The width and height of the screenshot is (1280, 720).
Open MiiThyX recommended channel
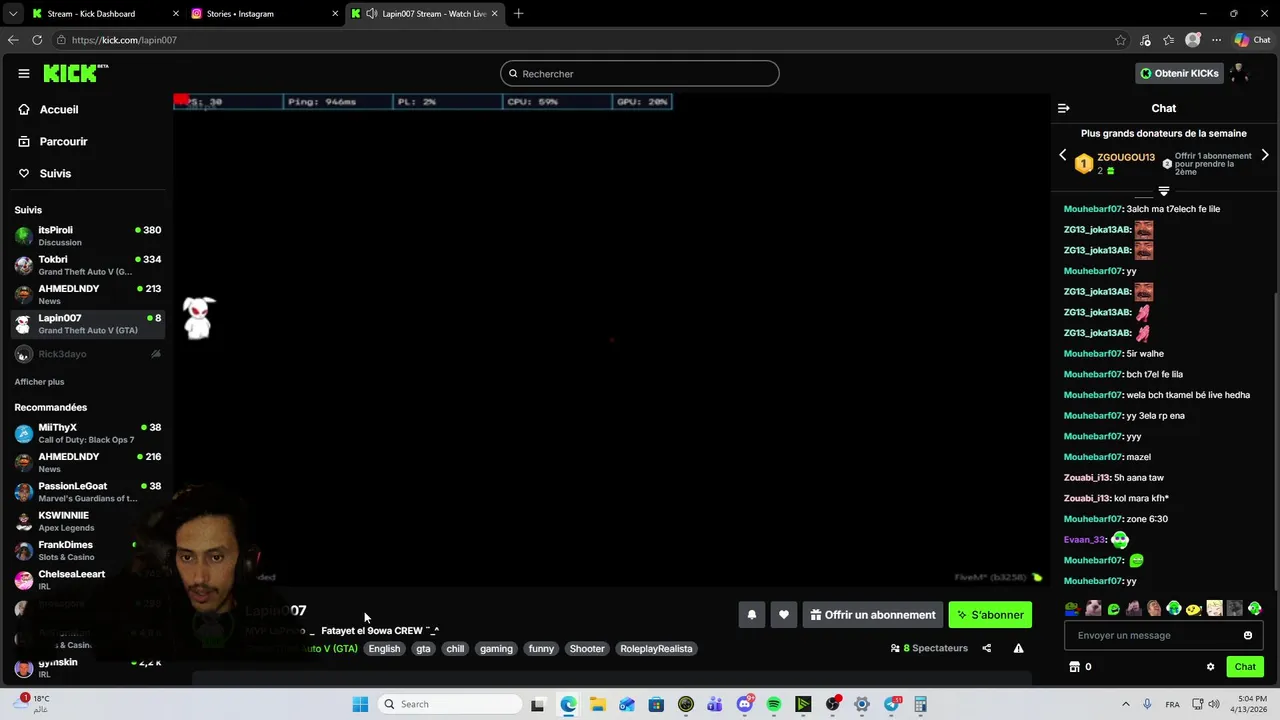tap(88, 433)
